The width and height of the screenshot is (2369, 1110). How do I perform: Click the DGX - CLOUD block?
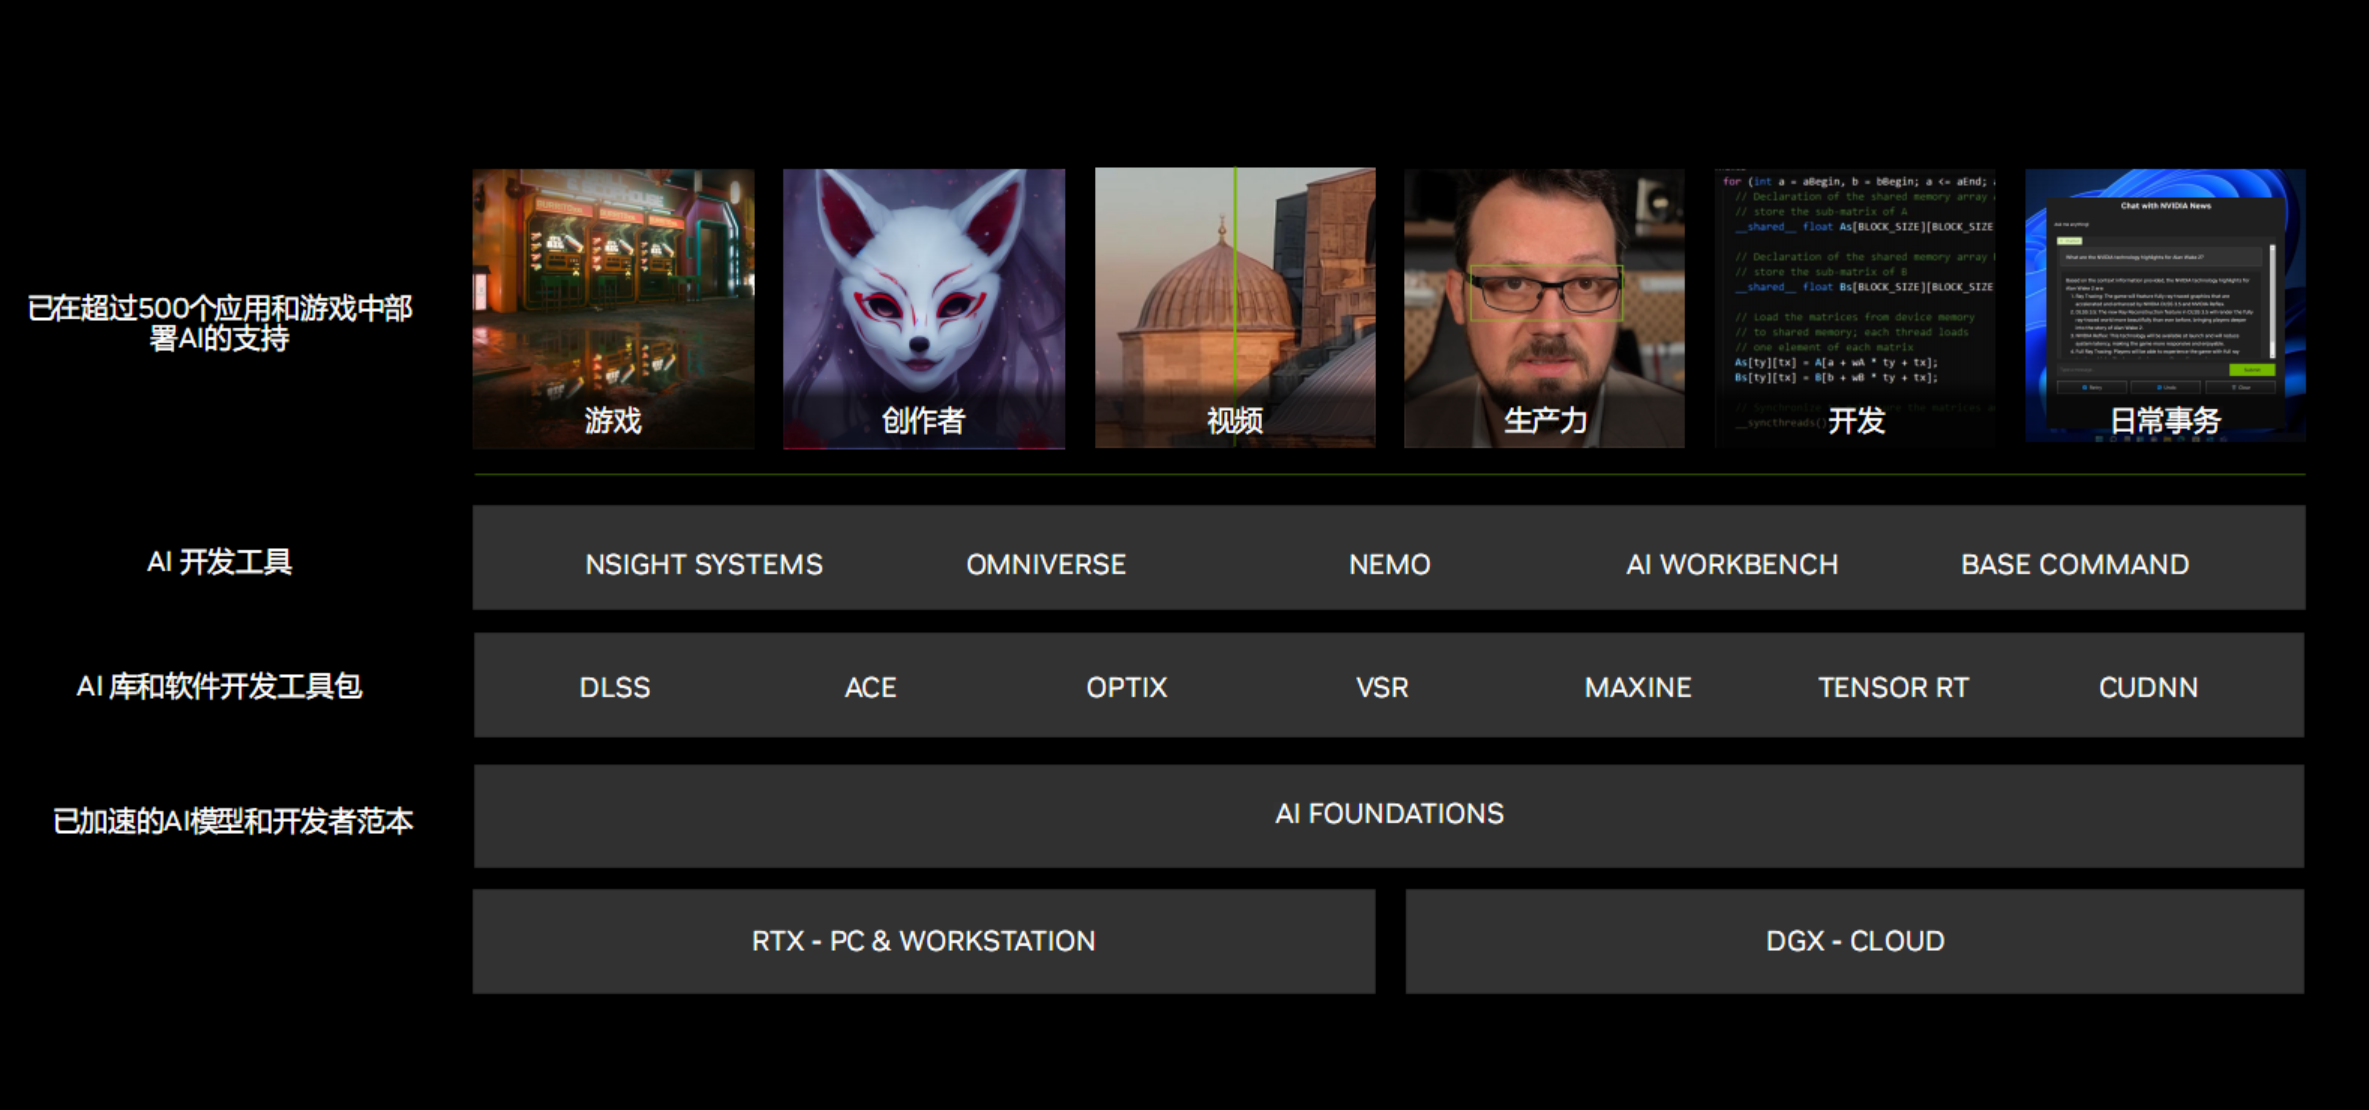pos(1855,941)
